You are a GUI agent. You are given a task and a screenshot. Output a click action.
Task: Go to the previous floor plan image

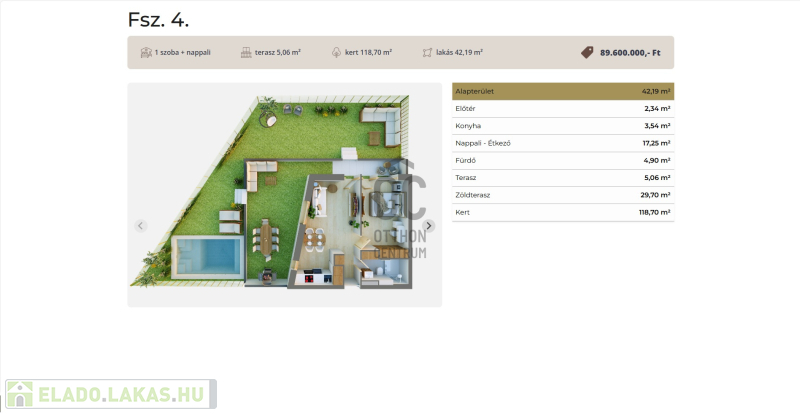tap(140, 226)
